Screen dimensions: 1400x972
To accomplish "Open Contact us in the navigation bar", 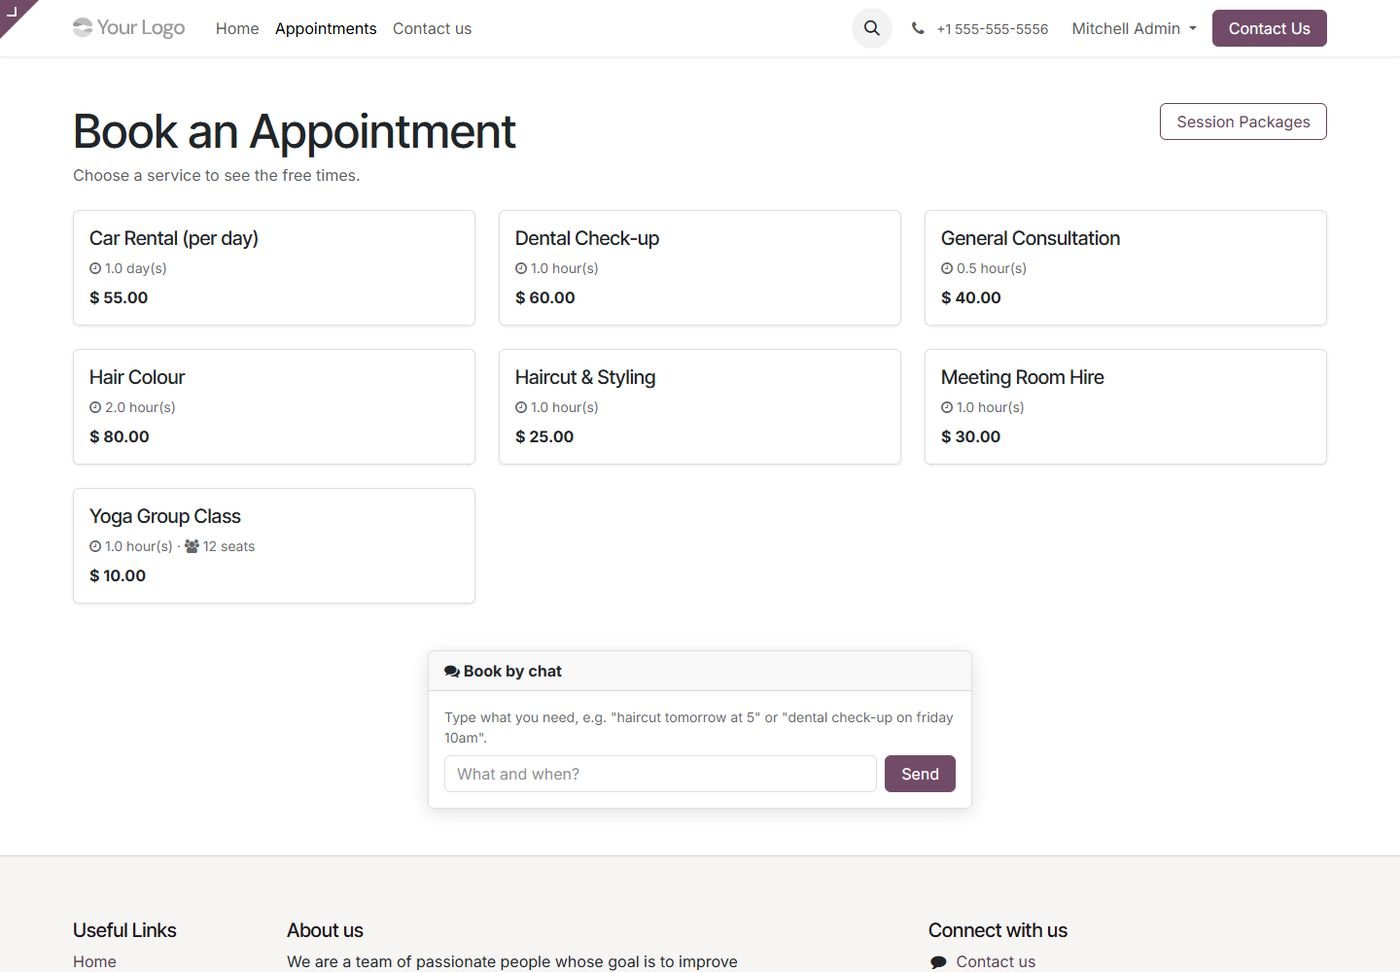I will point(432,29).
